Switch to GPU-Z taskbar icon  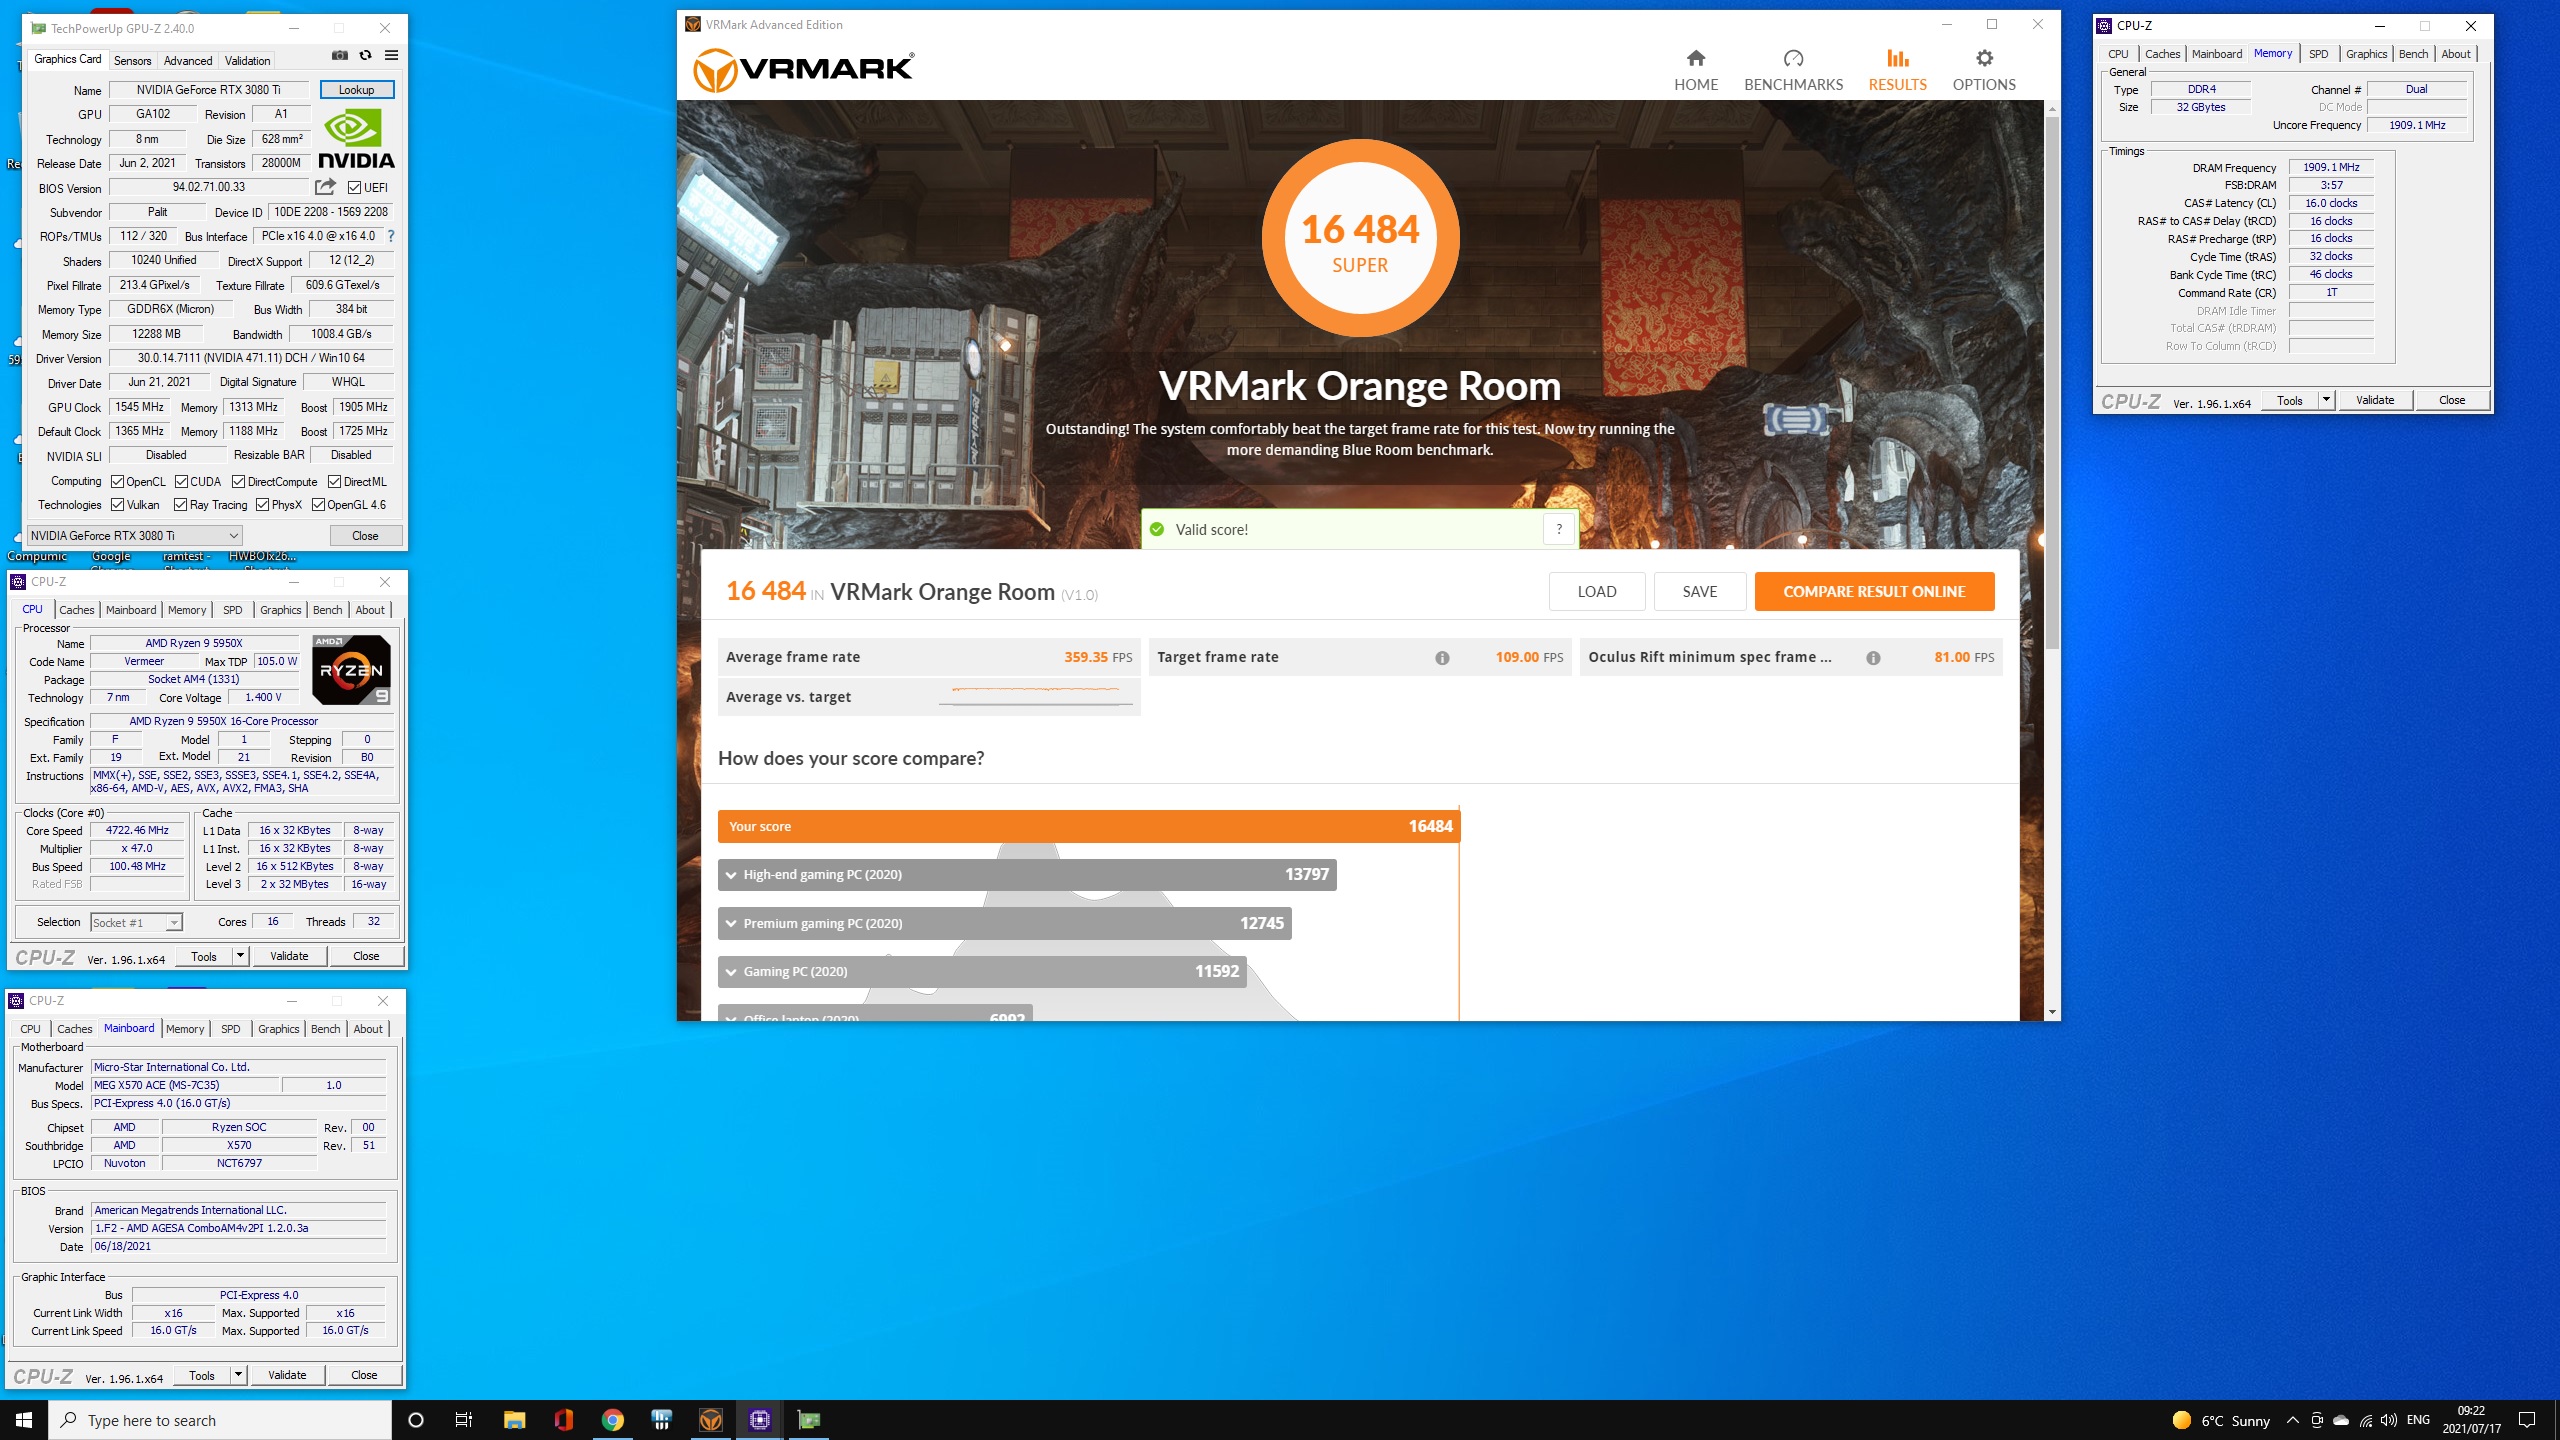pyautogui.click(x=808, y=1420)
